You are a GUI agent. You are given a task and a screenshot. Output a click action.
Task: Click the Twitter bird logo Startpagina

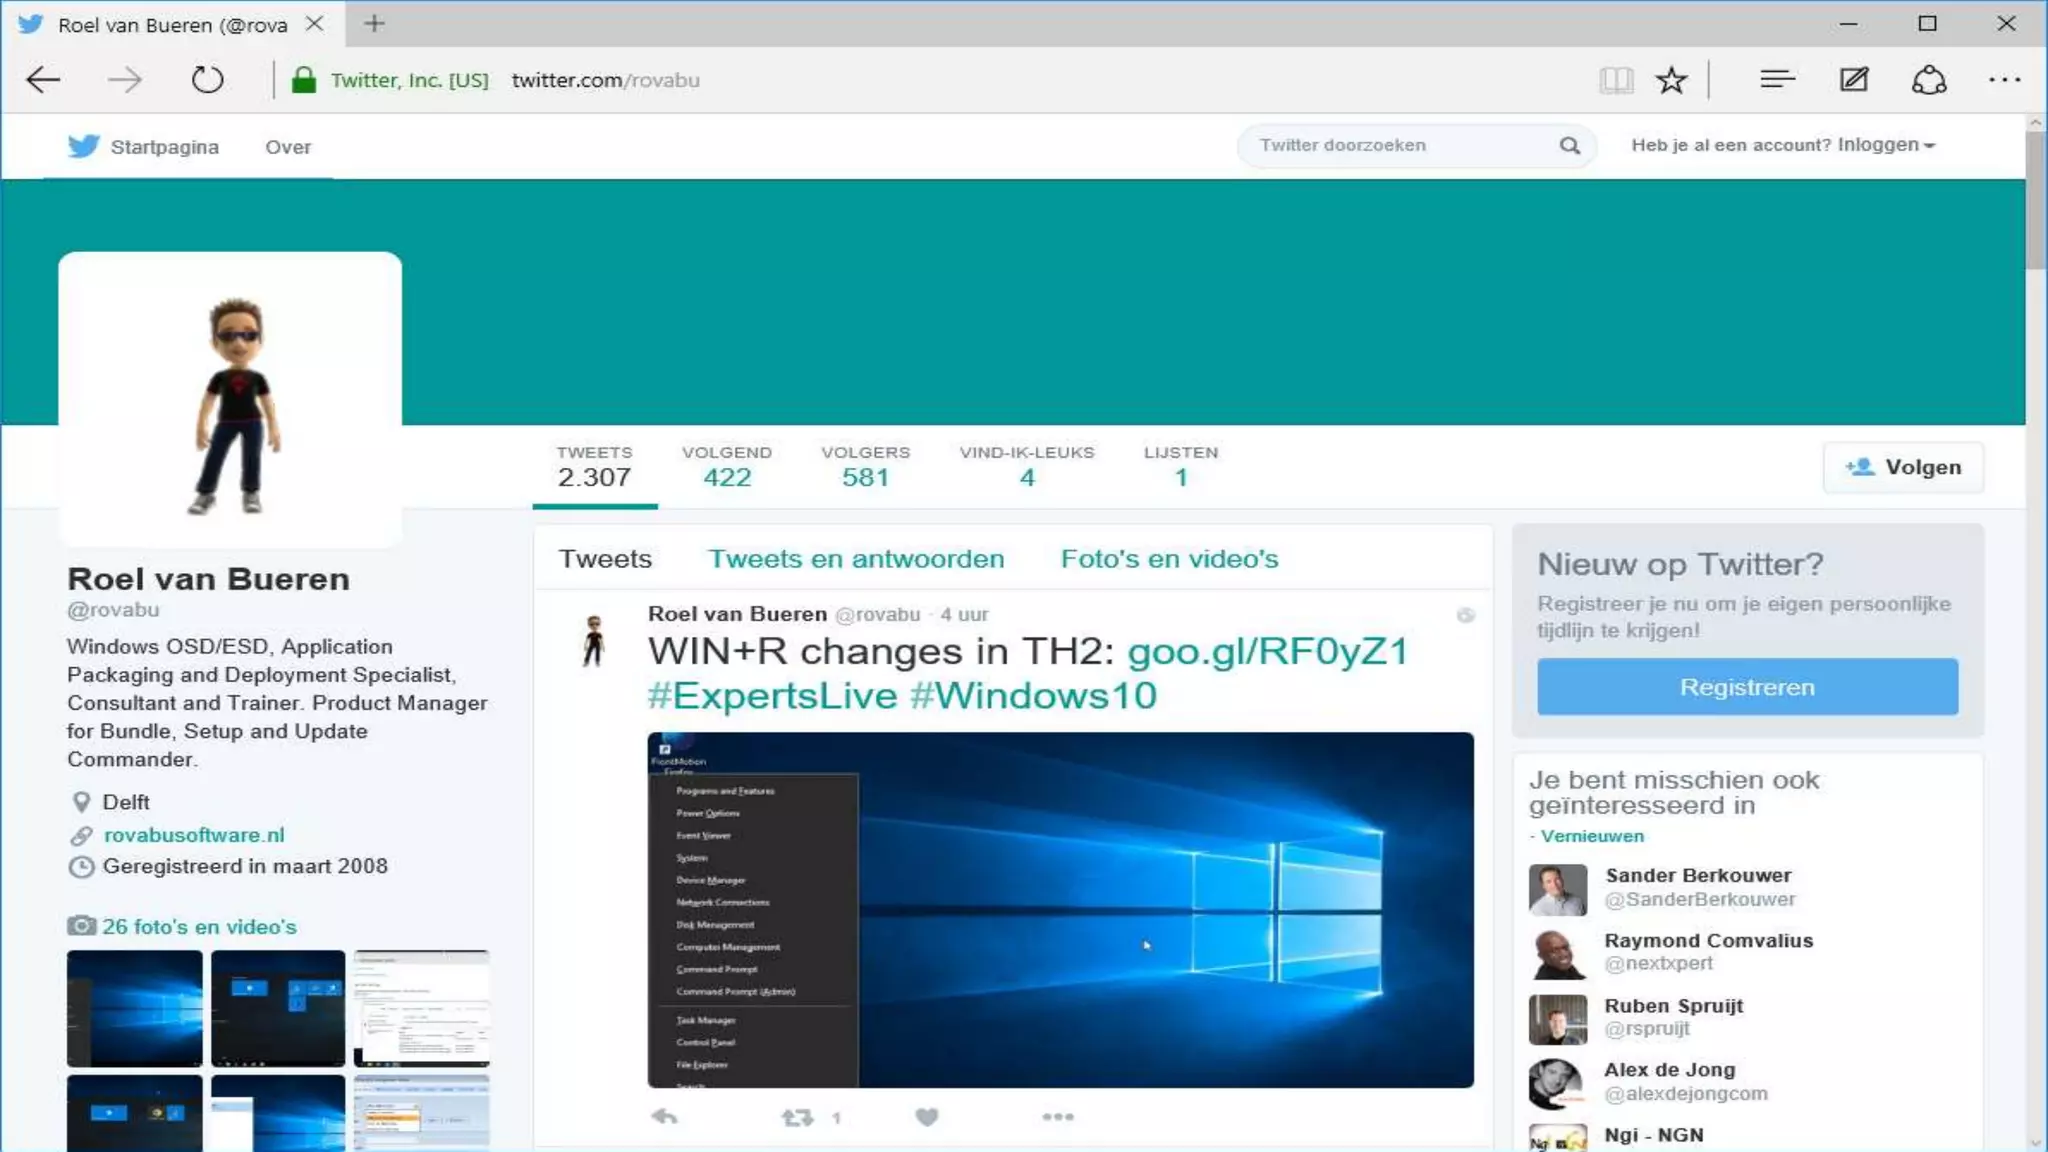click(x=83, y=146)
